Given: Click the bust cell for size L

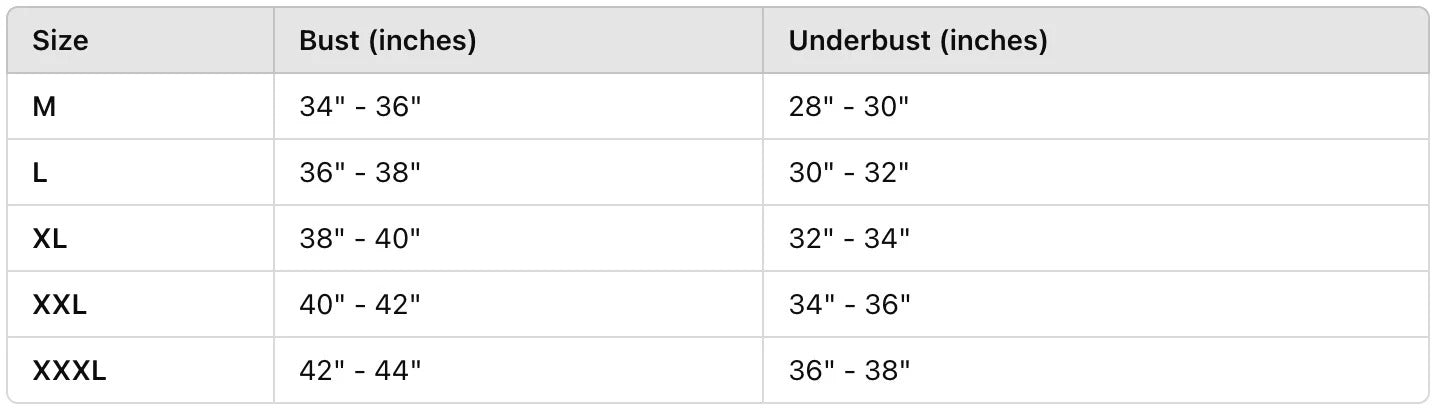Looking at the screenshot, I should pos(360,173).
